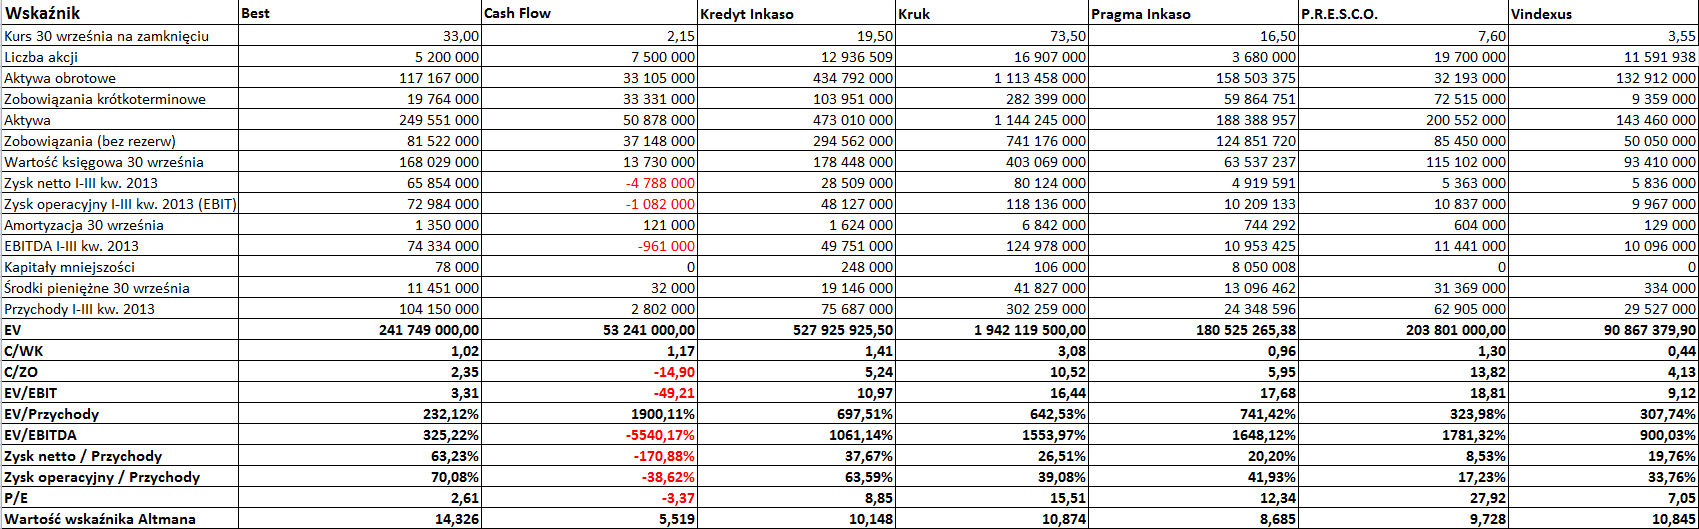Screen dimensions: 1699x529
Task: Select row label 'Kurs 30 września na zamknięciu'
Action: tap(106, 36)
